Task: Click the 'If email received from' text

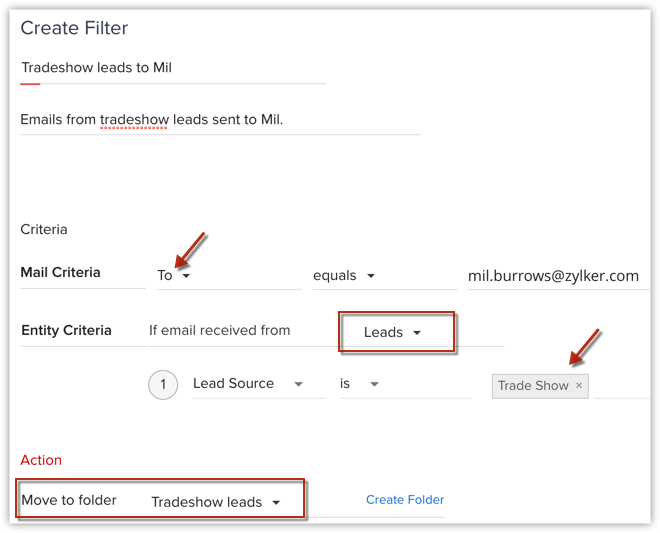Action: [219, 330]
